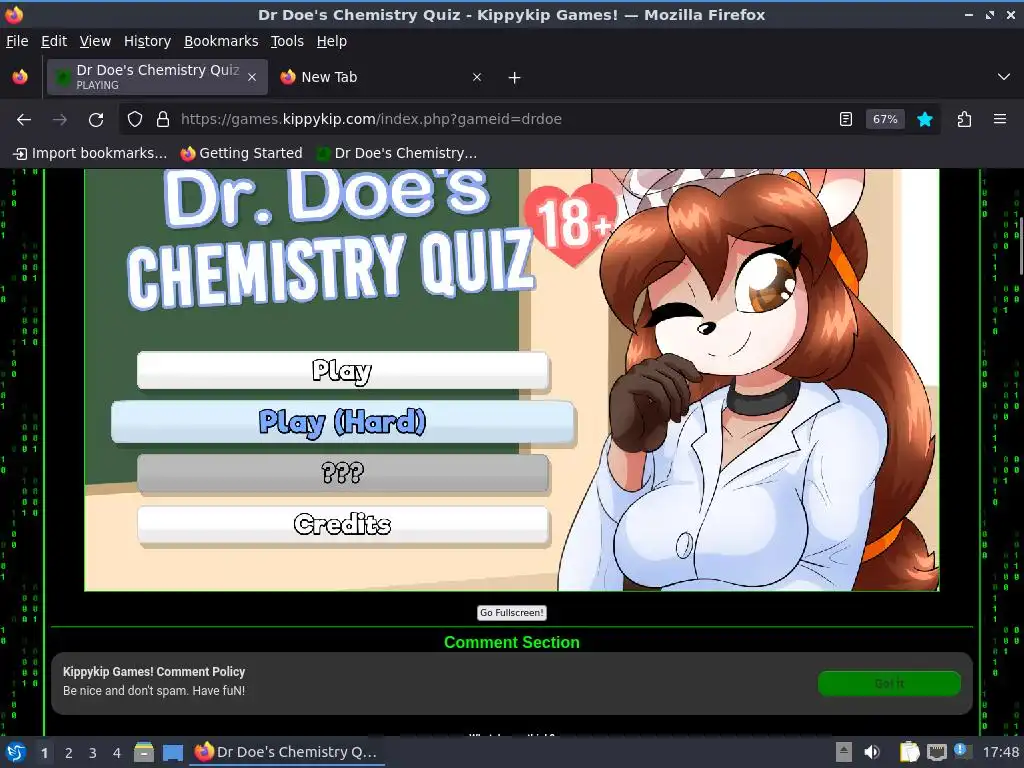Click the network tray icon
Image resolution: width=1024 pixels, height=768 pixels.
937,752
